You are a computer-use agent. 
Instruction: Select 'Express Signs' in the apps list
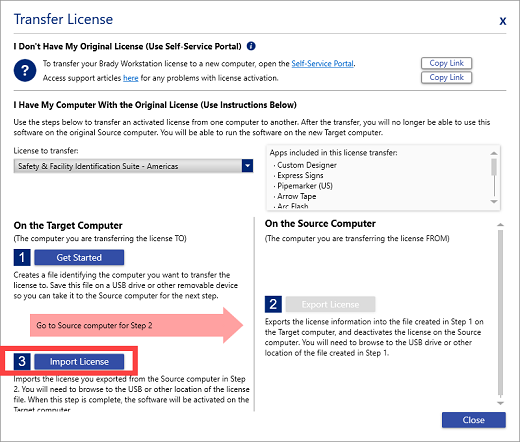[300, 175]
